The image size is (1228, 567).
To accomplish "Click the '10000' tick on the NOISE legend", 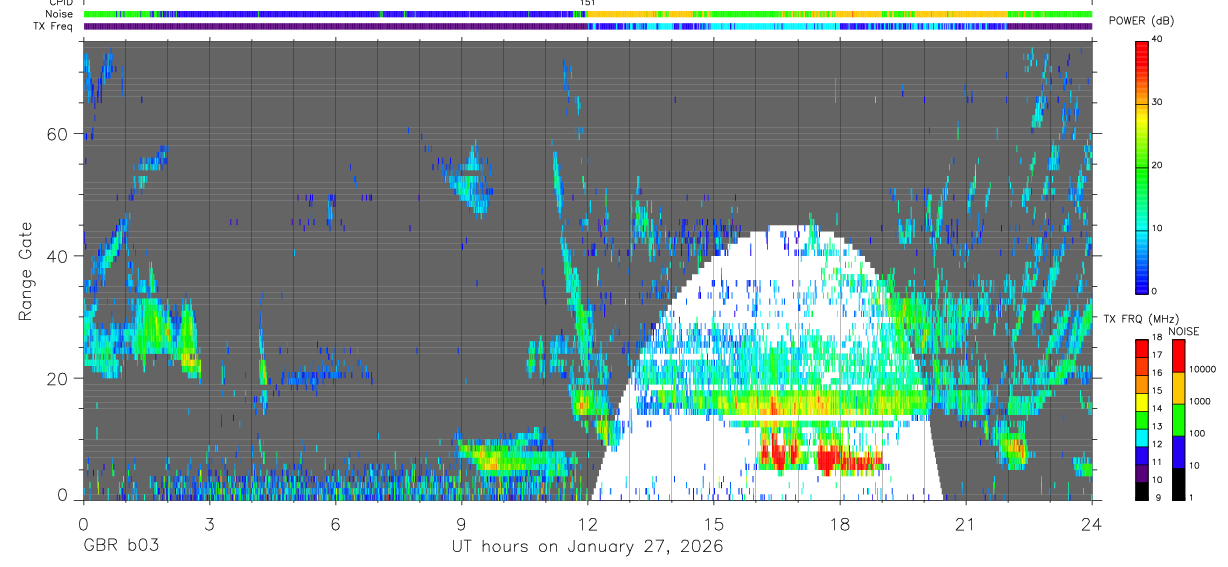I will click(x=1202, y=369).
